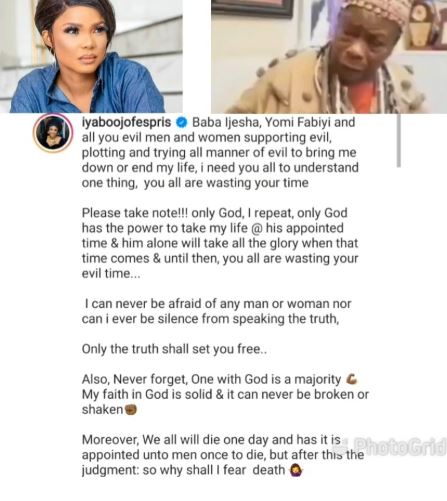Click the vertical scrollbar beside caption
Screen dimensions: 447x501
(399, 140)
